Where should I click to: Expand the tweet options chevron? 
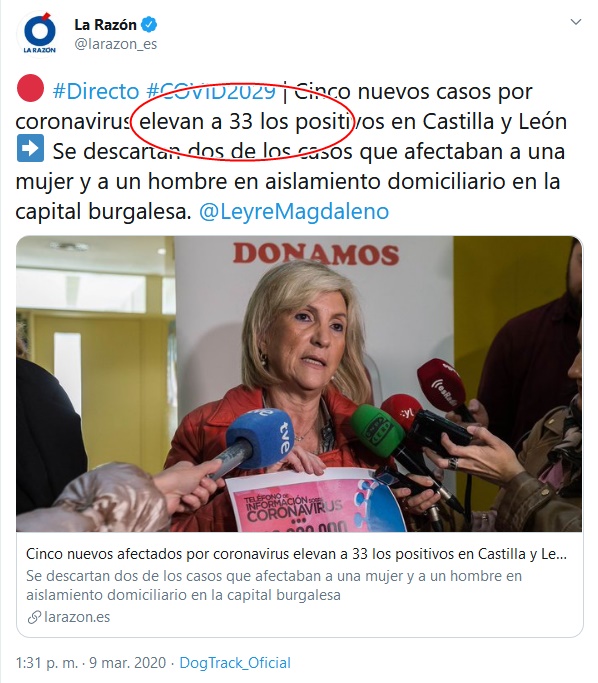pyautogui.click(x=576, y=22)
